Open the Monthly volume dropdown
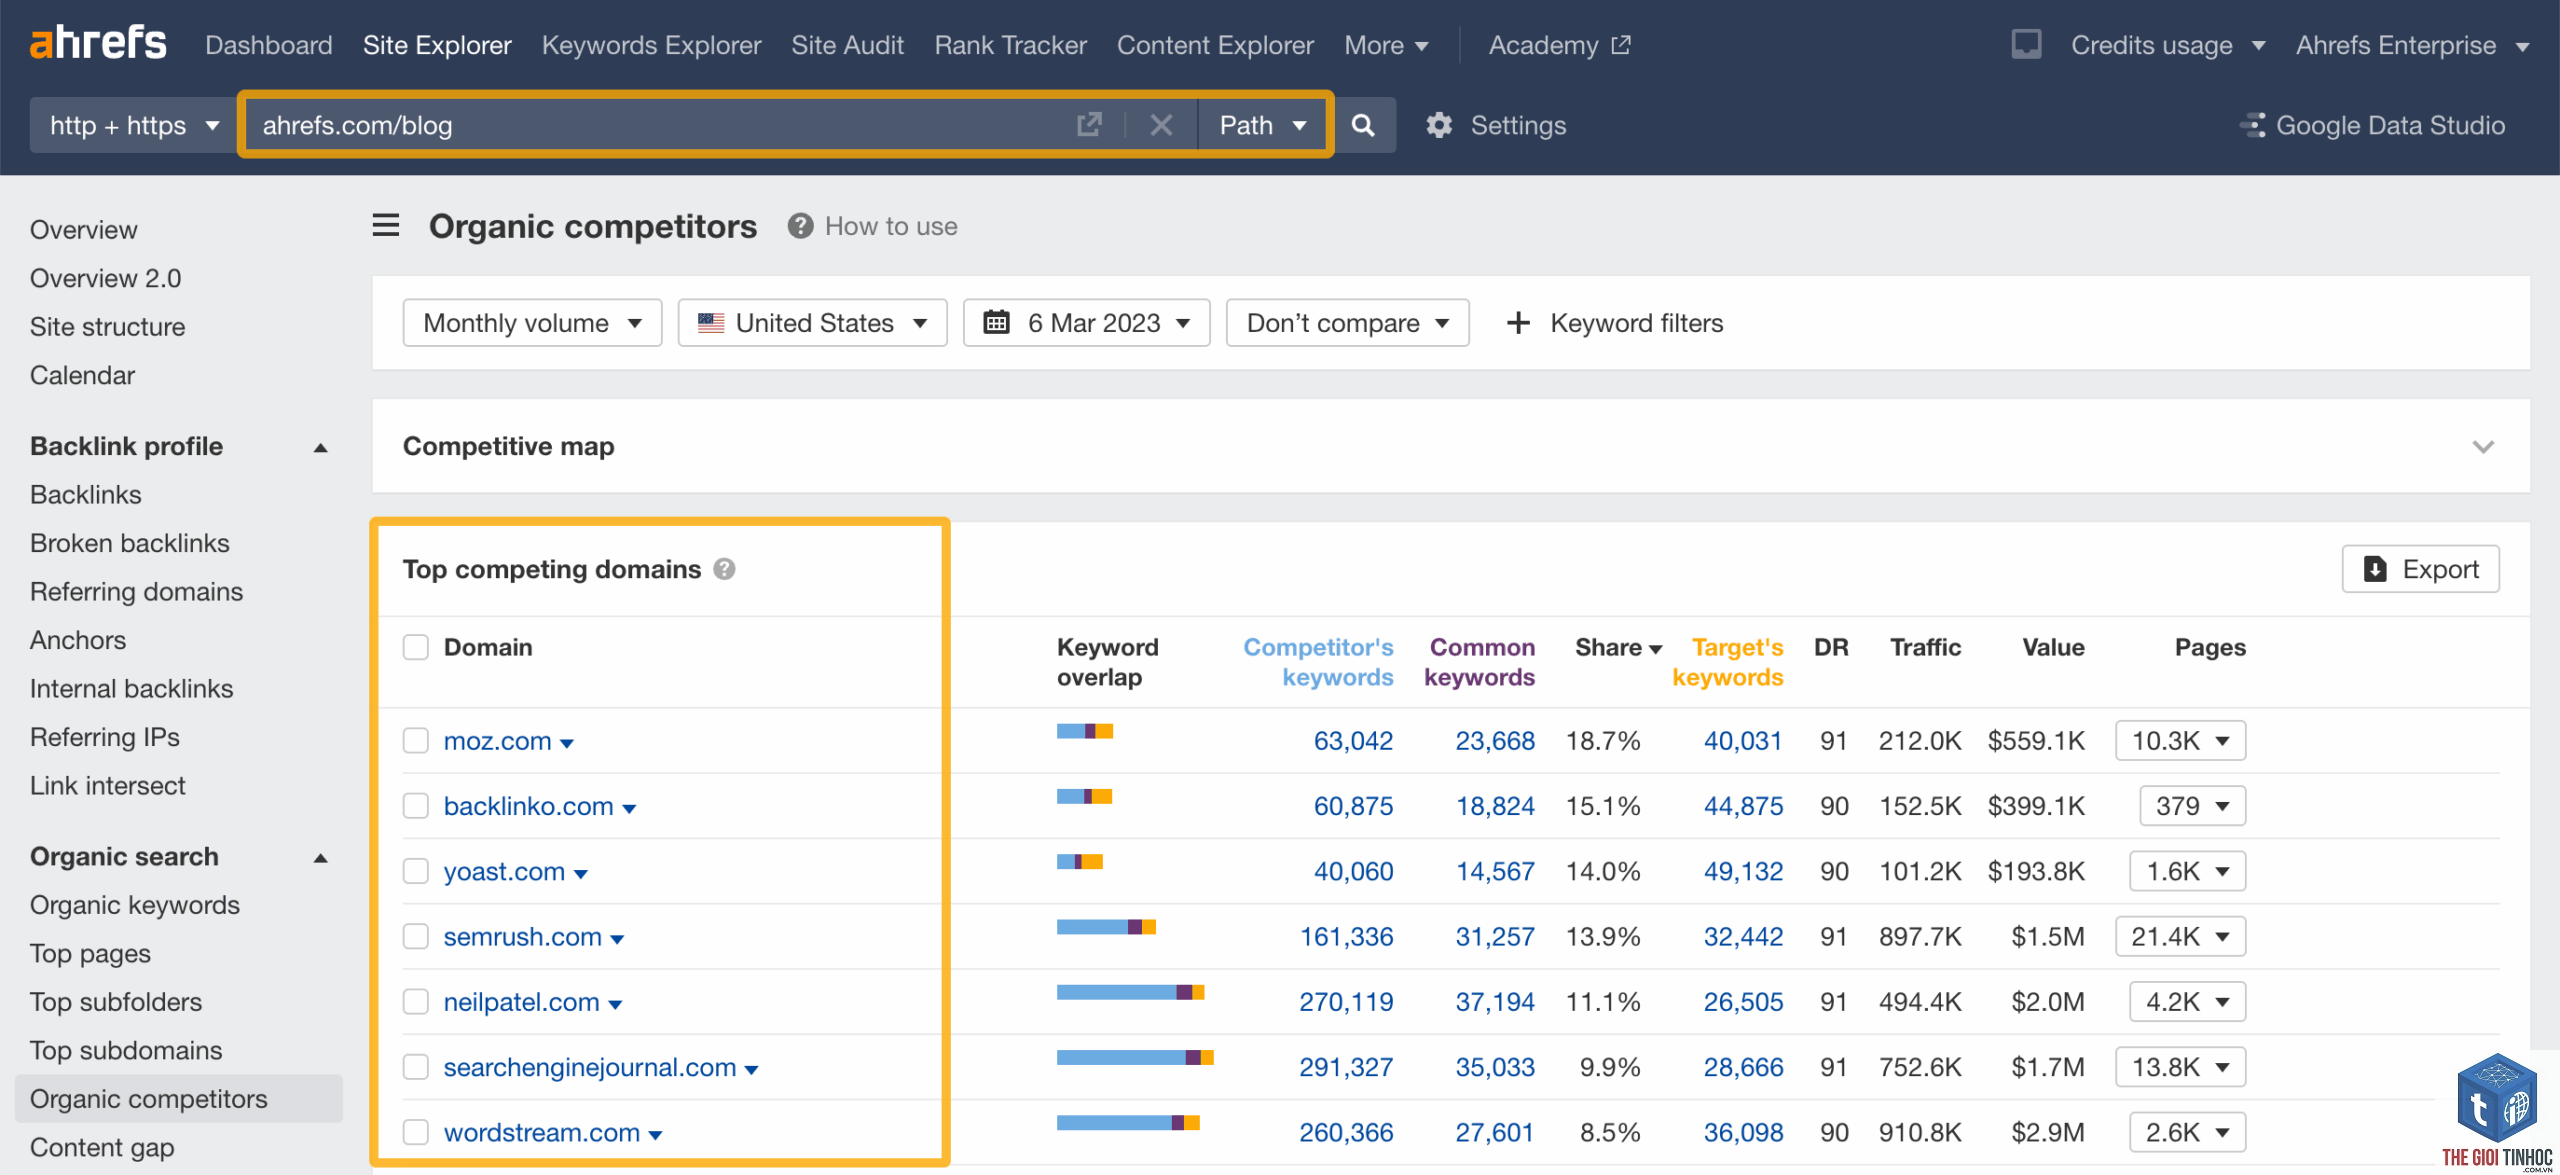 [x=532, y=323]
